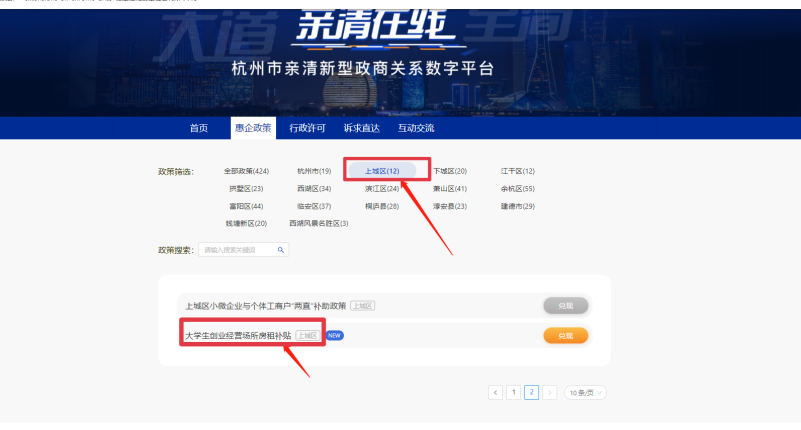Screen dimensions: 801x430
Task: Open the 10条/页 page size dropdown
Action: (x=585, y=393)
